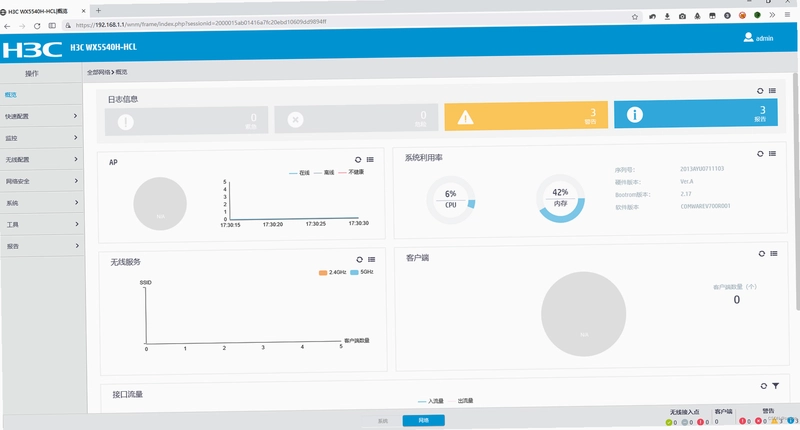
Task: Click the serial number 2013AYU0711103
Action: 702,169
